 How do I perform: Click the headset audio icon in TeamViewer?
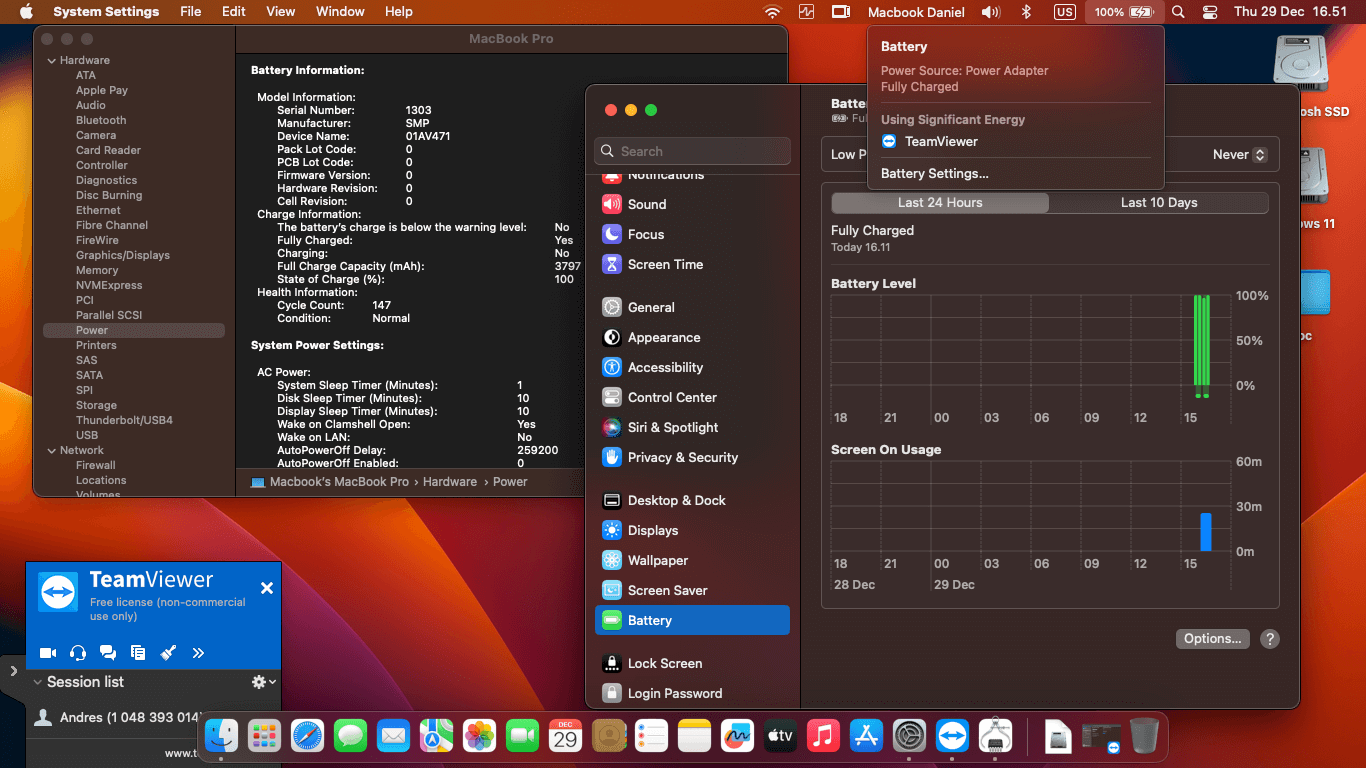tap(78, 653)
